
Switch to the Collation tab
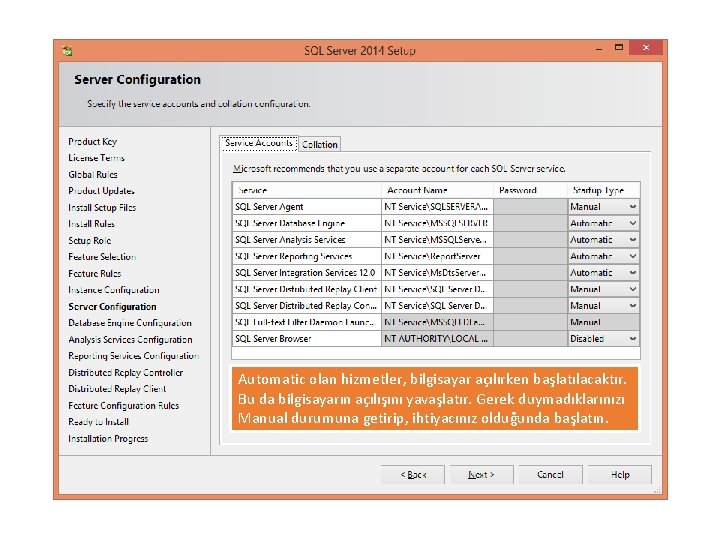tap(320, 144)
